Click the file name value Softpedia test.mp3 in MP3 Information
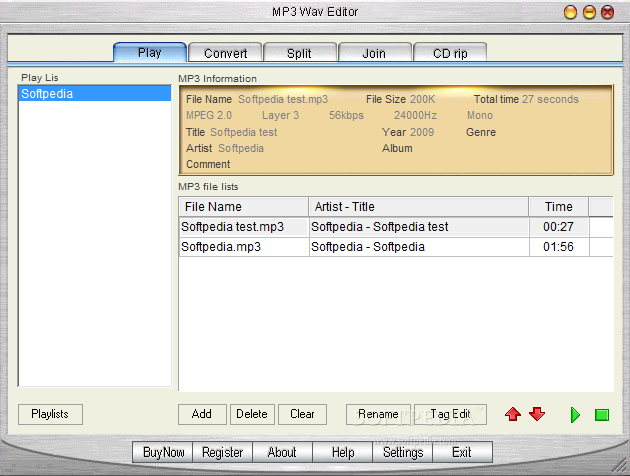The width and height of the screenshot is (630, 476). pos(283,99)
